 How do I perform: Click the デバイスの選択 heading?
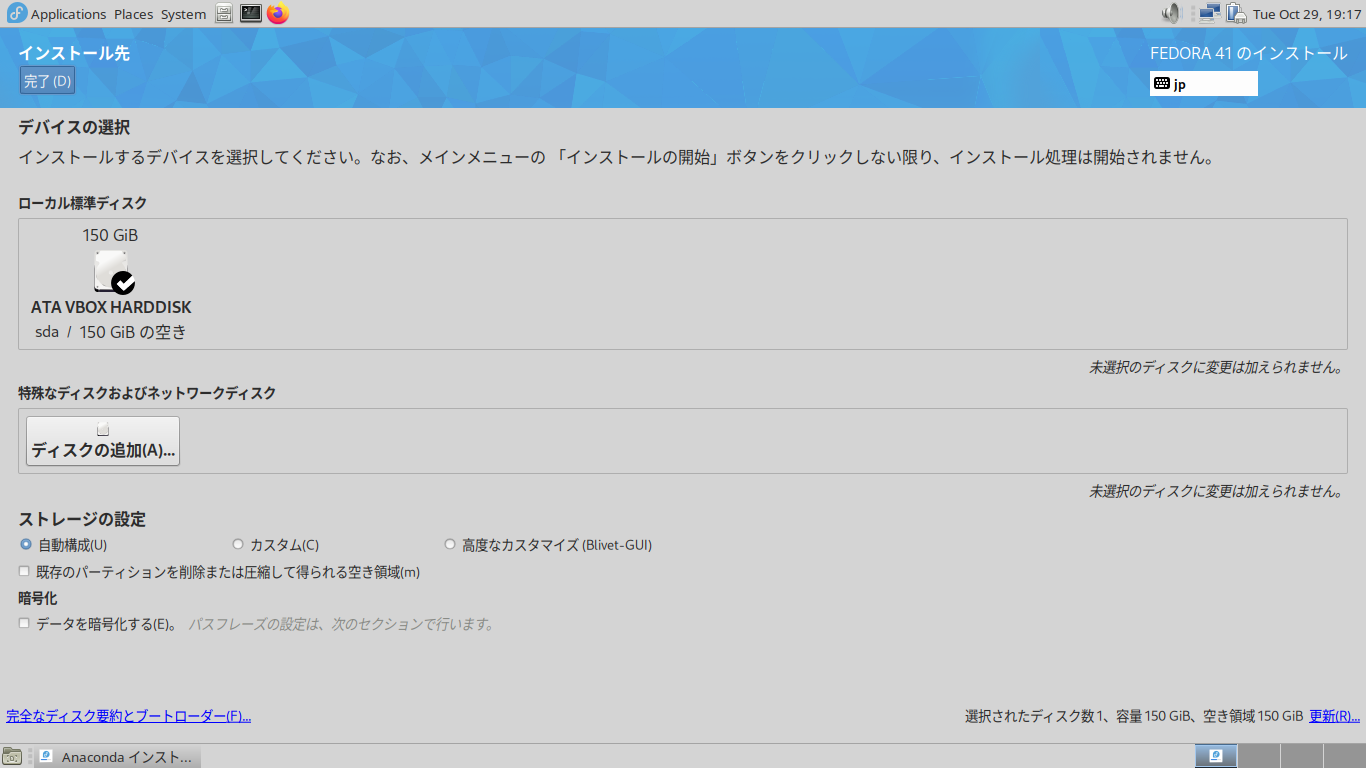(x=74, y=127)
